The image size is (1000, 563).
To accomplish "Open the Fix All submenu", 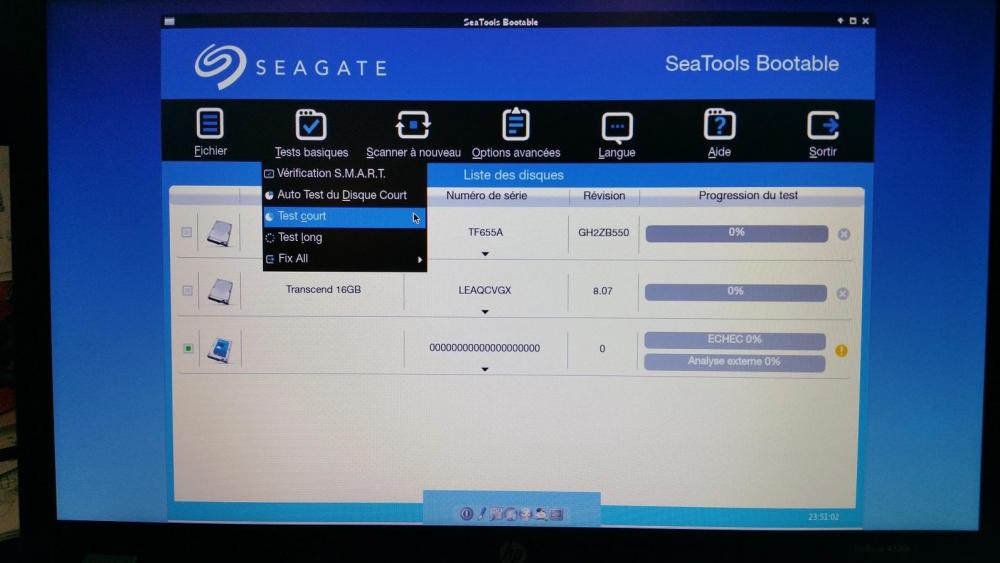I will (344, 258).
